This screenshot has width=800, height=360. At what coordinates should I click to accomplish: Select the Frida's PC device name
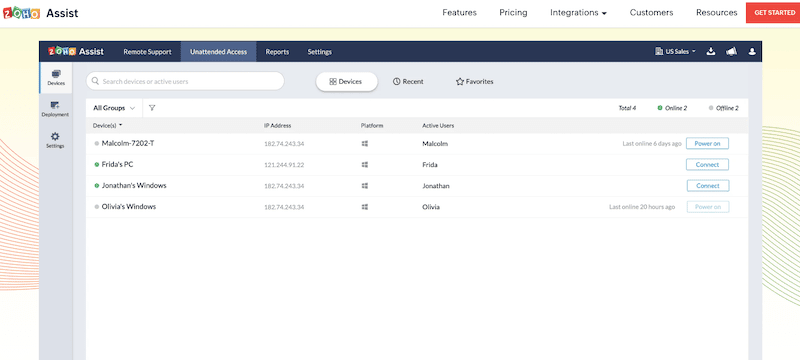tap(118, 165)
